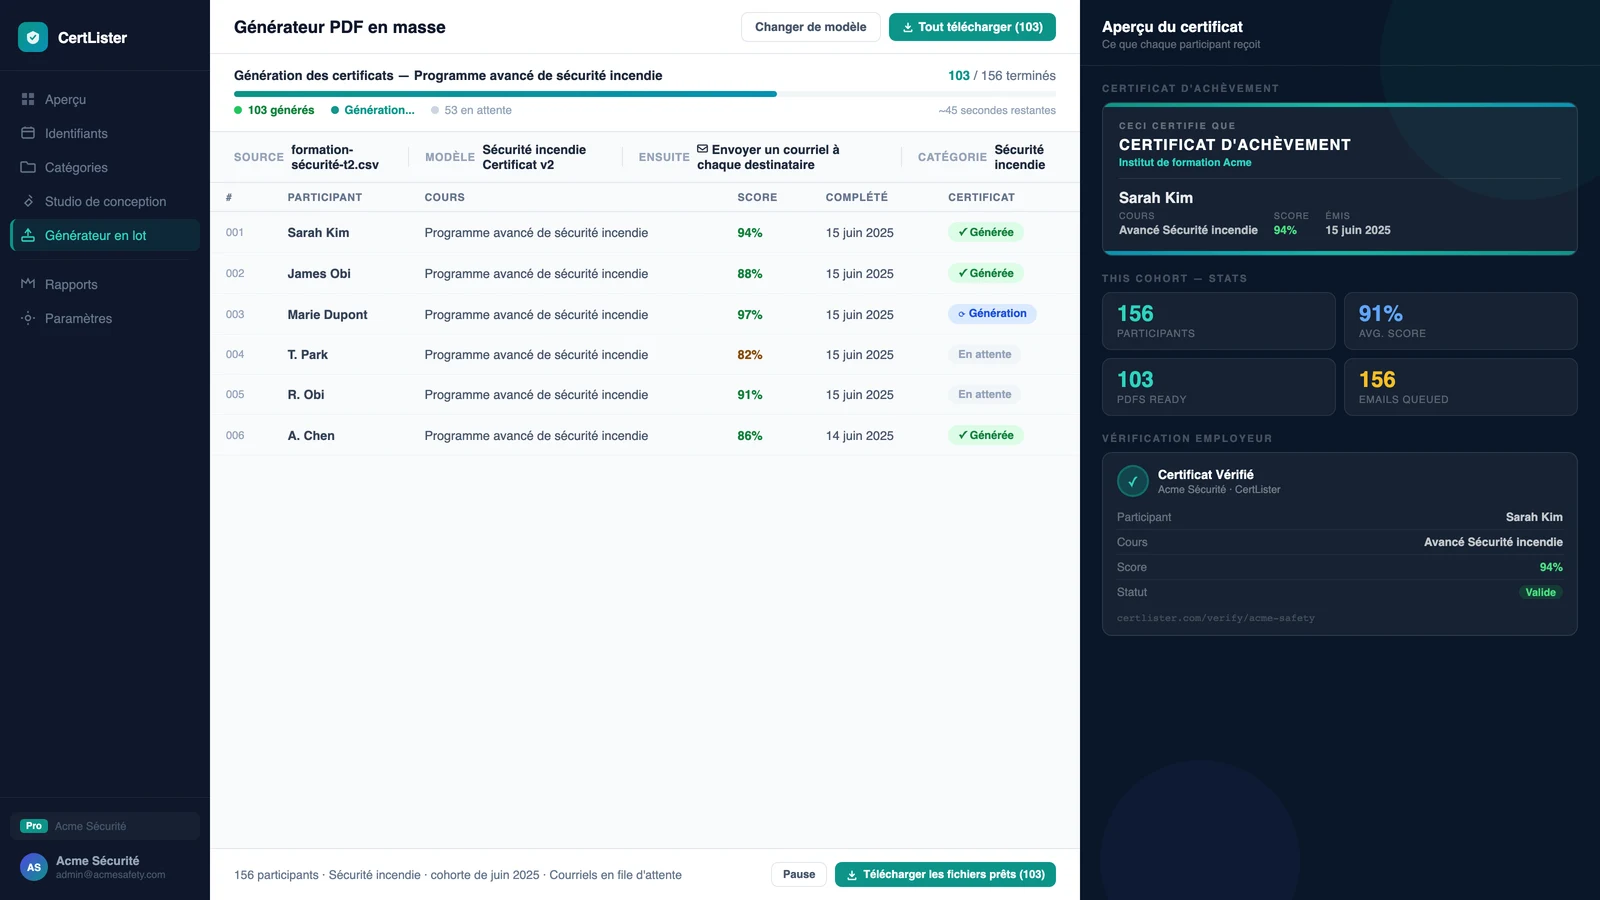Screen dimensions: 1600x900
Task: Click Télécharger les fichiers prêts (103)
Action: tap(945, 874)
